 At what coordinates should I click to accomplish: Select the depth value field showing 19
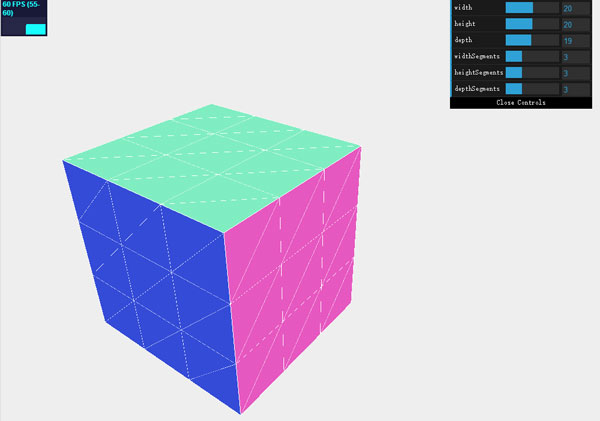(576, 40)
